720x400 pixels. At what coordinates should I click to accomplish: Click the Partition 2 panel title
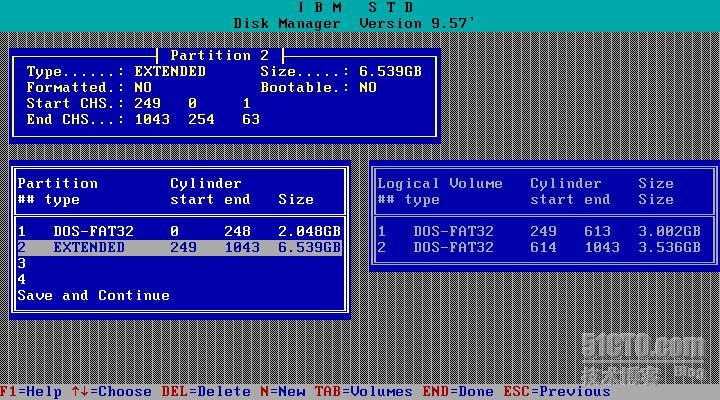[x=219, y=56]
